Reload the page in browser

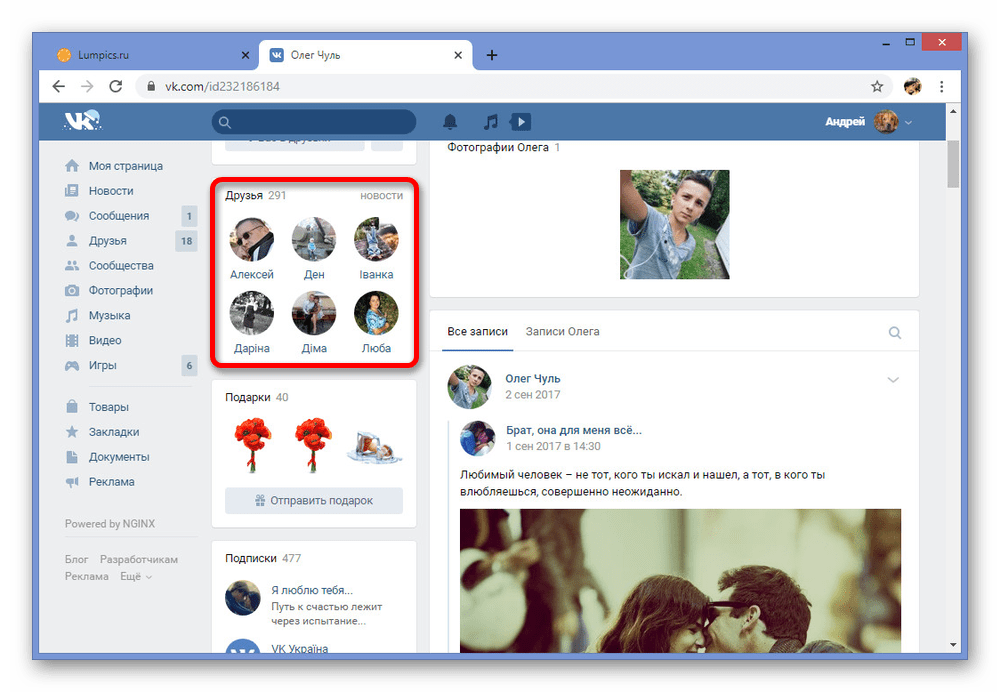(115, 86)
